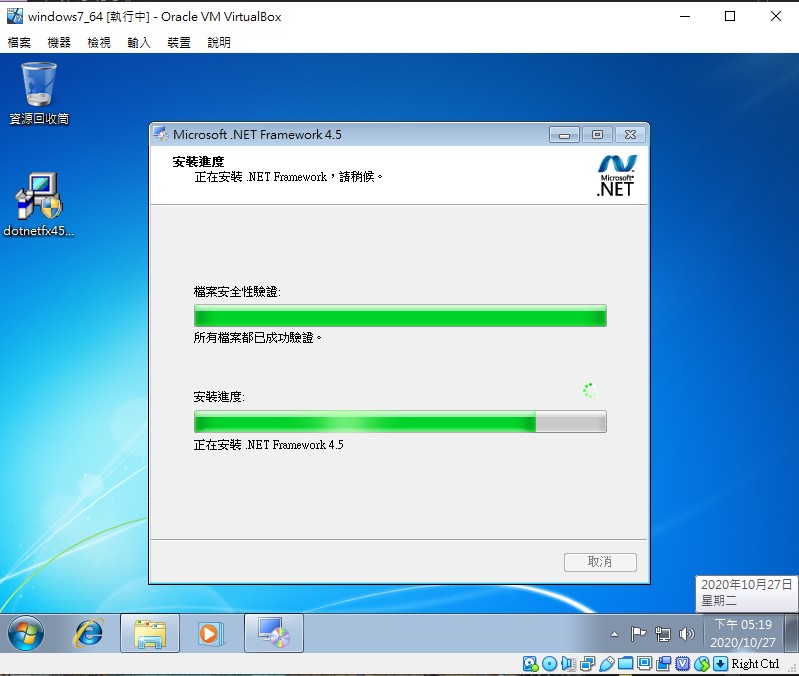799x676 pixels.
Task: Close the .NET Framework 4.5 installer window
Action: click(630, 135)
